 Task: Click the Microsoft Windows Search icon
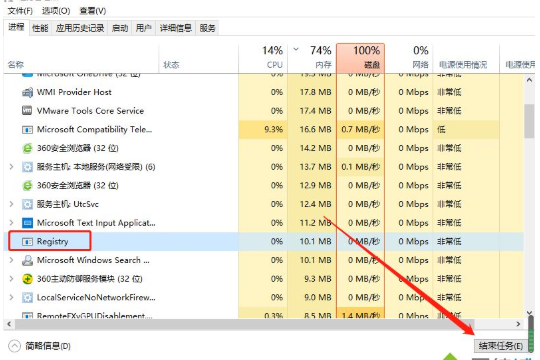[27, 260]
